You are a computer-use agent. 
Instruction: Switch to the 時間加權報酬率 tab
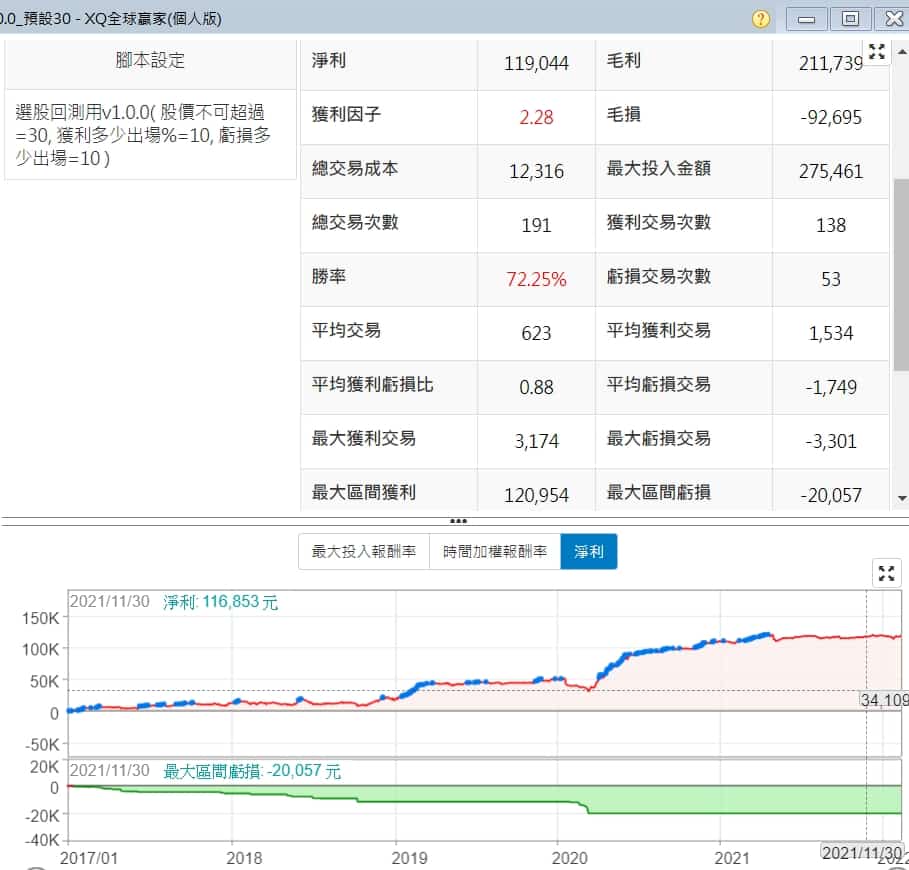(495, 551)
